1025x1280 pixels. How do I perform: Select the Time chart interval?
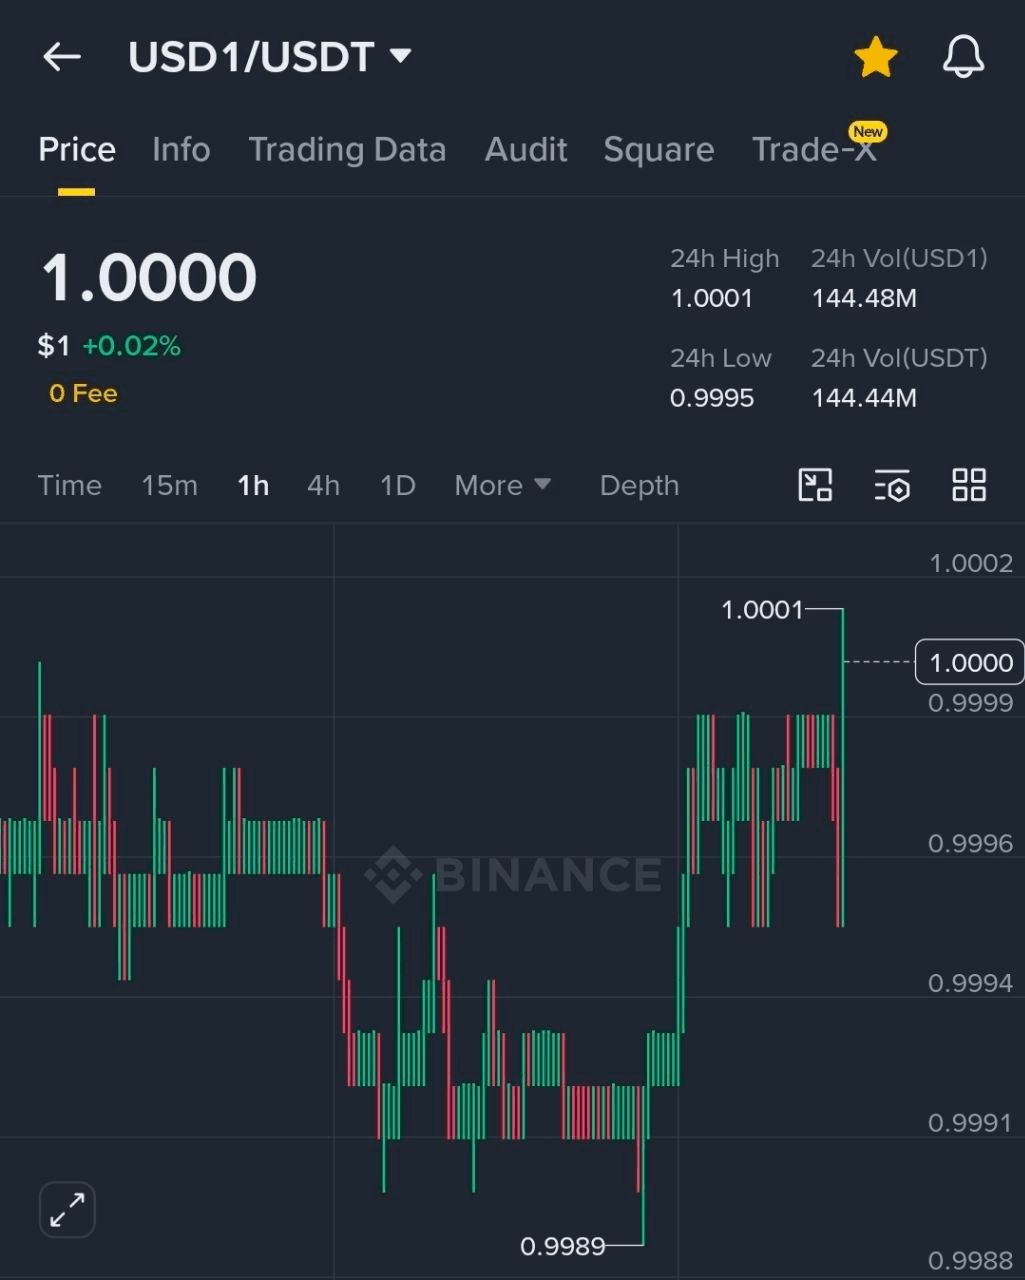(x=70, y=486)
